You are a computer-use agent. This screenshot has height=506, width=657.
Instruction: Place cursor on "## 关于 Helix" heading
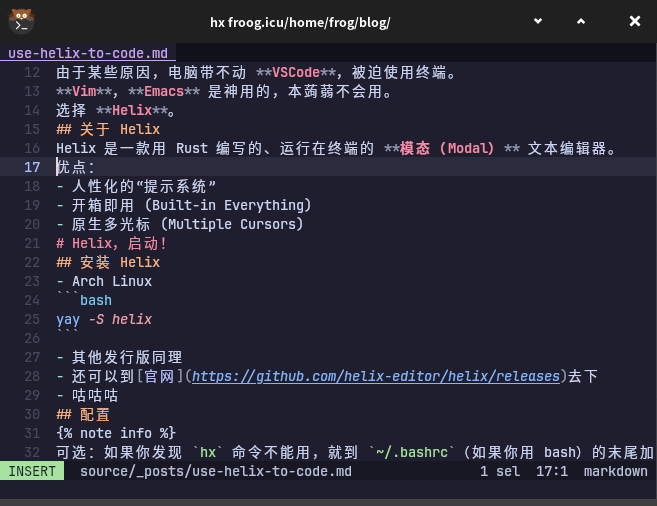click(108, 129)
